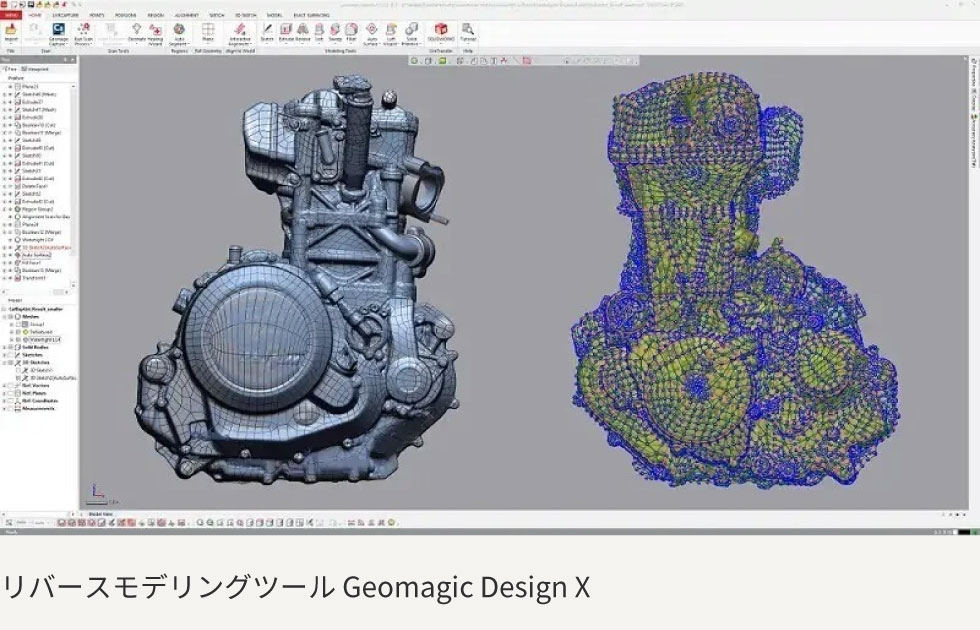Expand the Solid Bodies tree node
The image size is (980, 630).
(x=4, y=348)
